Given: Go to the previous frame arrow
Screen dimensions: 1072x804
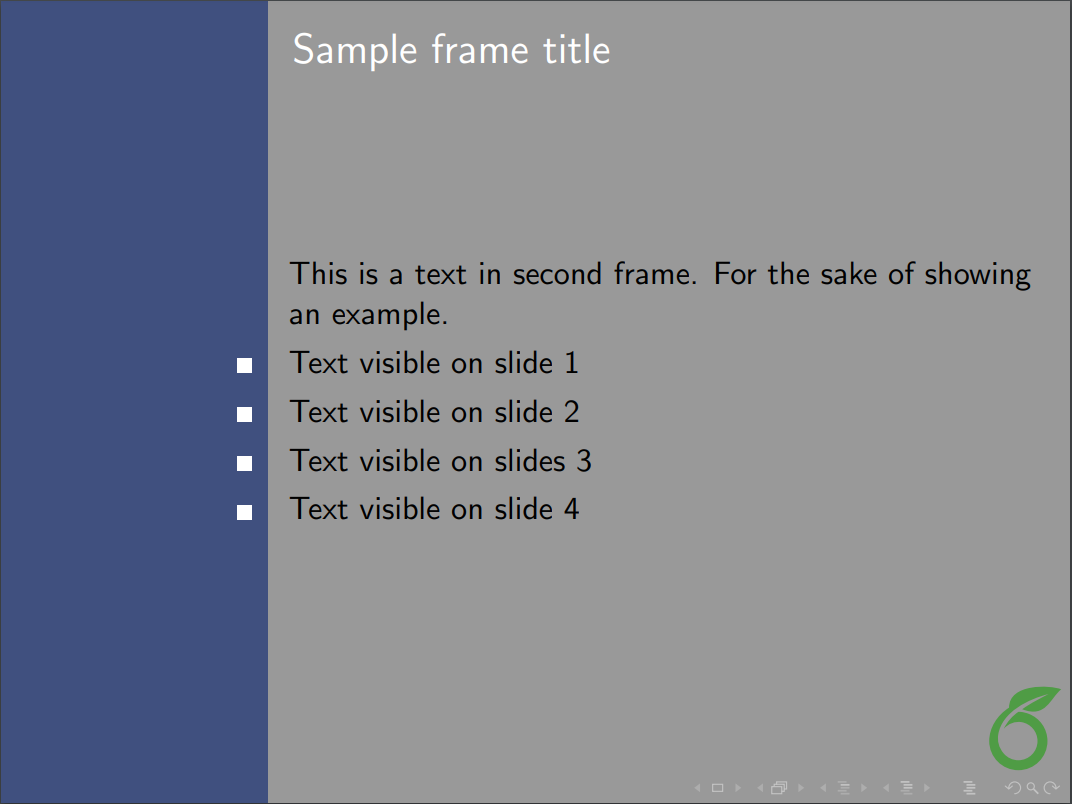Looking at the screenshot, I should pyautogui.click(x=760, y=788).
